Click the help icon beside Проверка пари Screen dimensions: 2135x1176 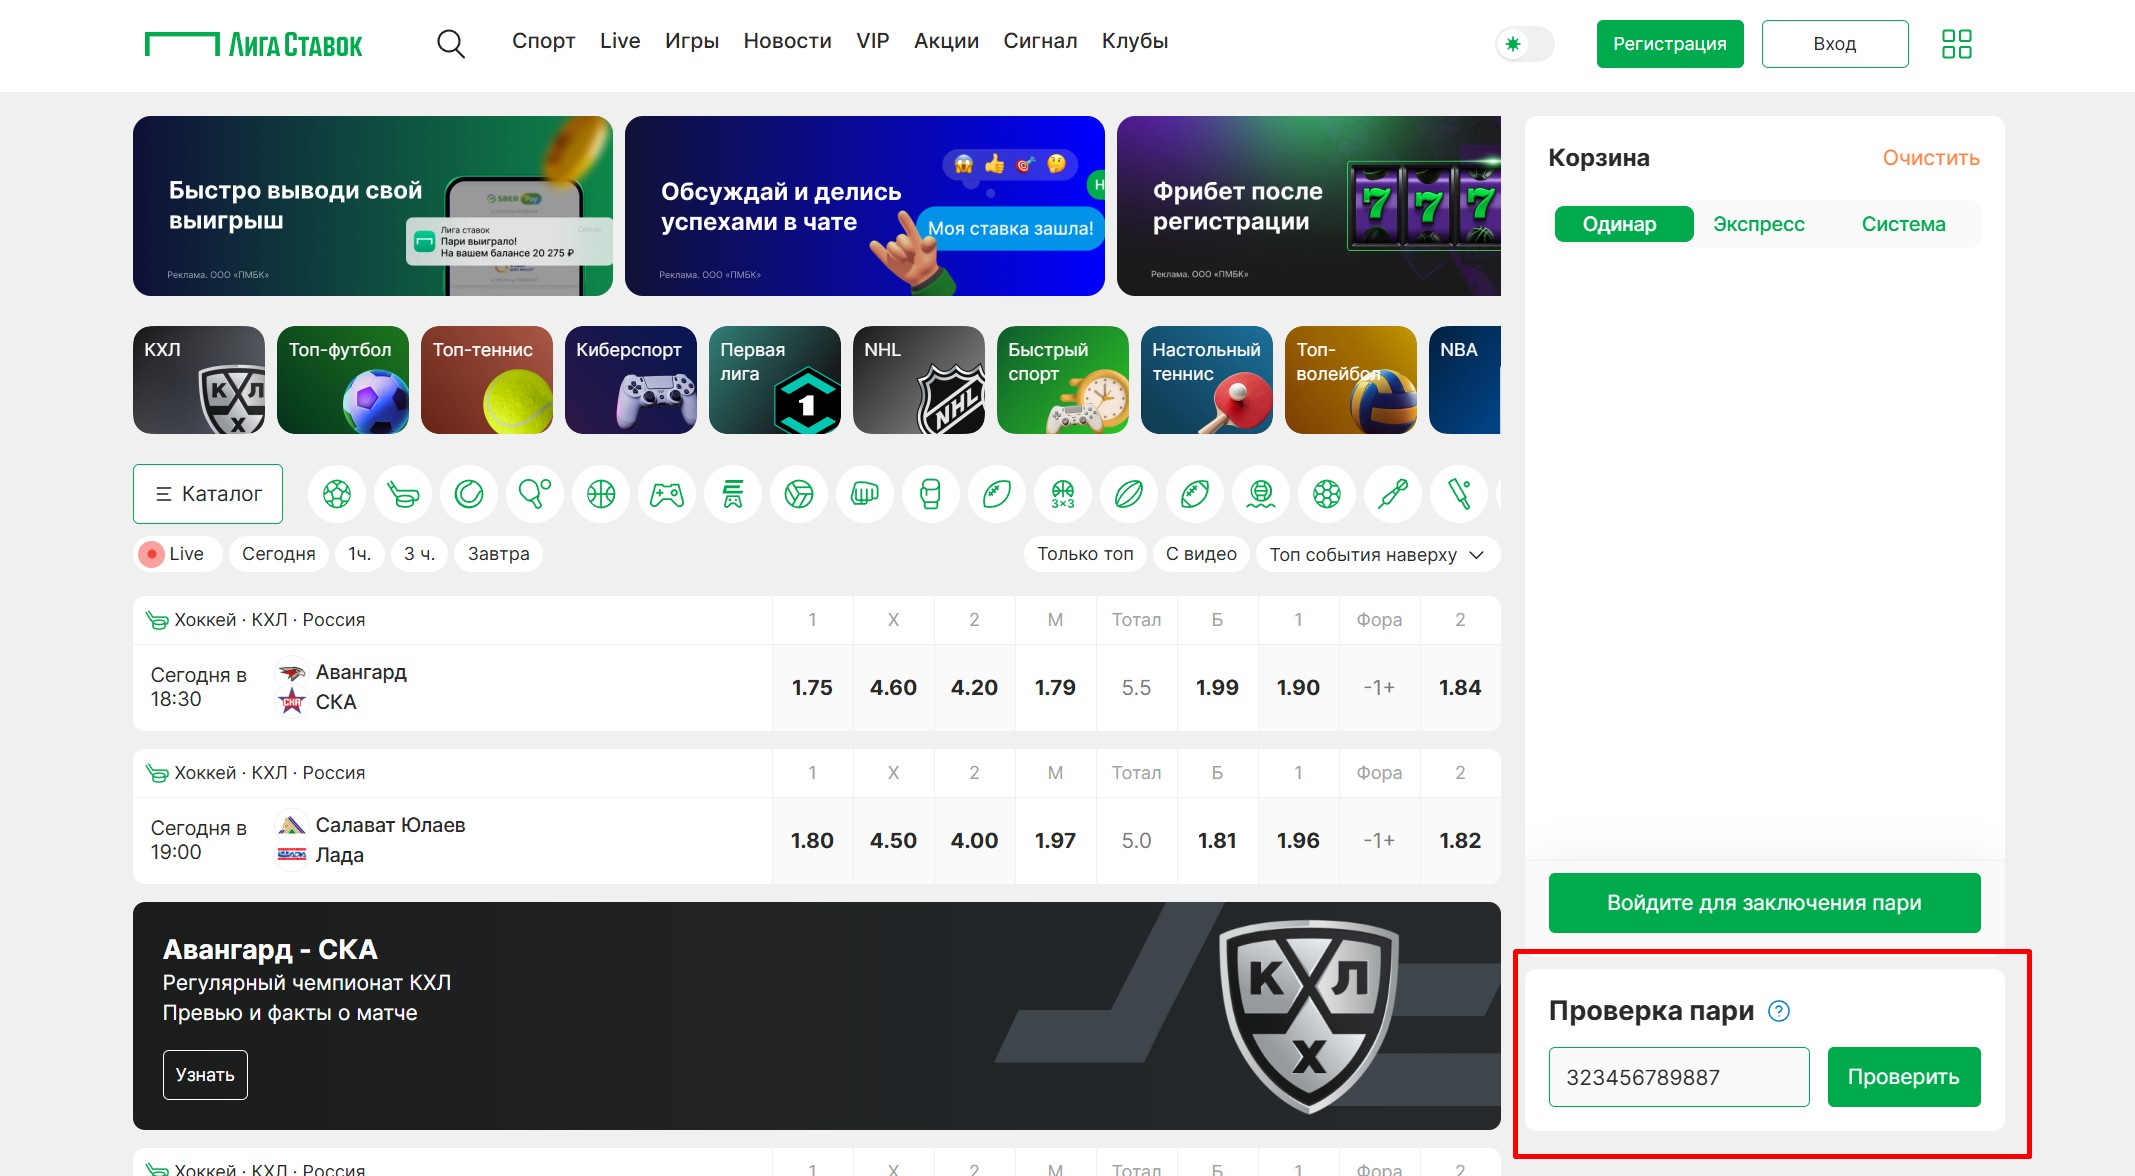pos(1779,1011)
